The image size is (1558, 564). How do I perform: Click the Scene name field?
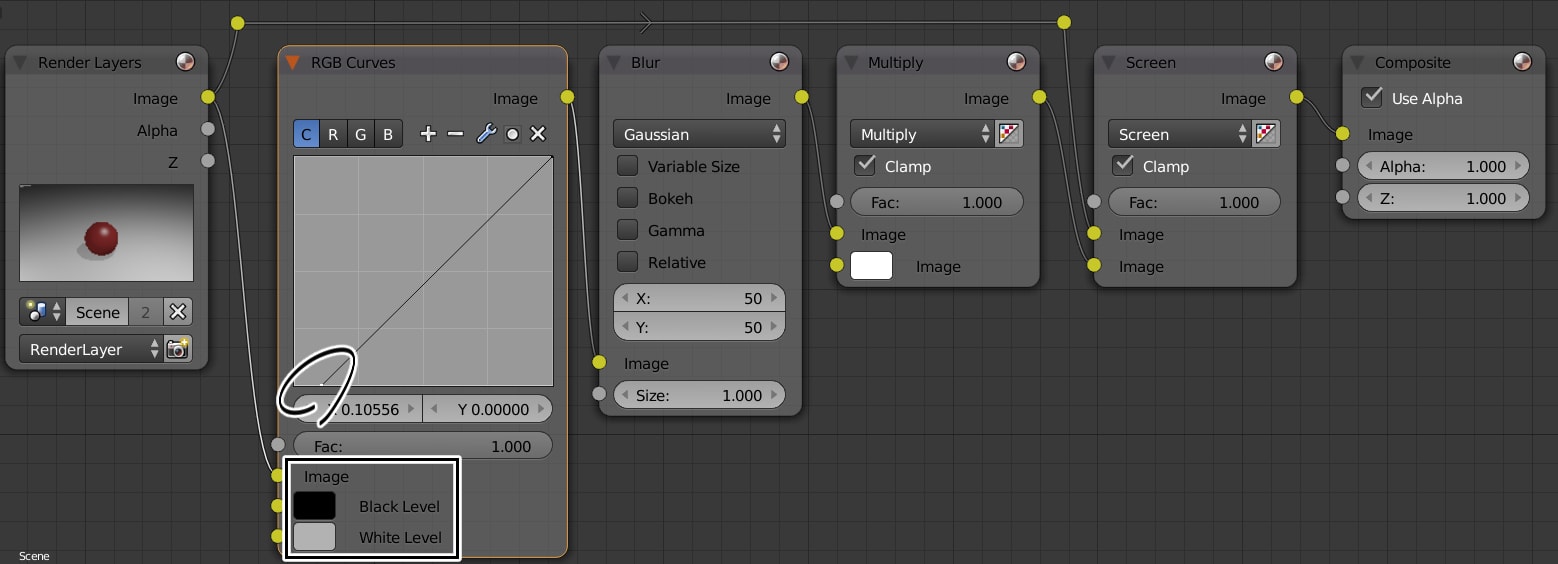[x=98, y=312]
